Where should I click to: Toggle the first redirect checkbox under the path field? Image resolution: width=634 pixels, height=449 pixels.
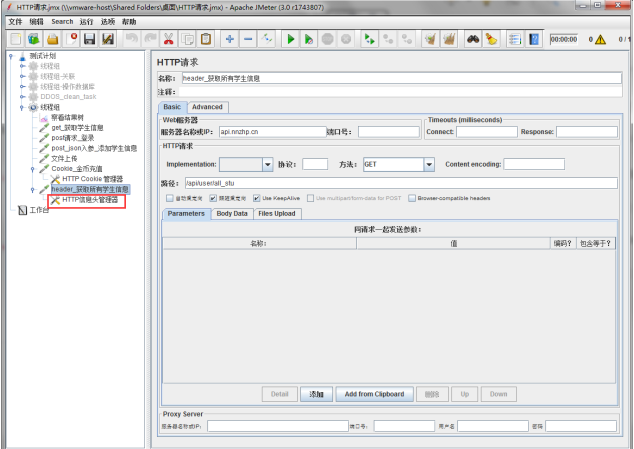[168, 198]
